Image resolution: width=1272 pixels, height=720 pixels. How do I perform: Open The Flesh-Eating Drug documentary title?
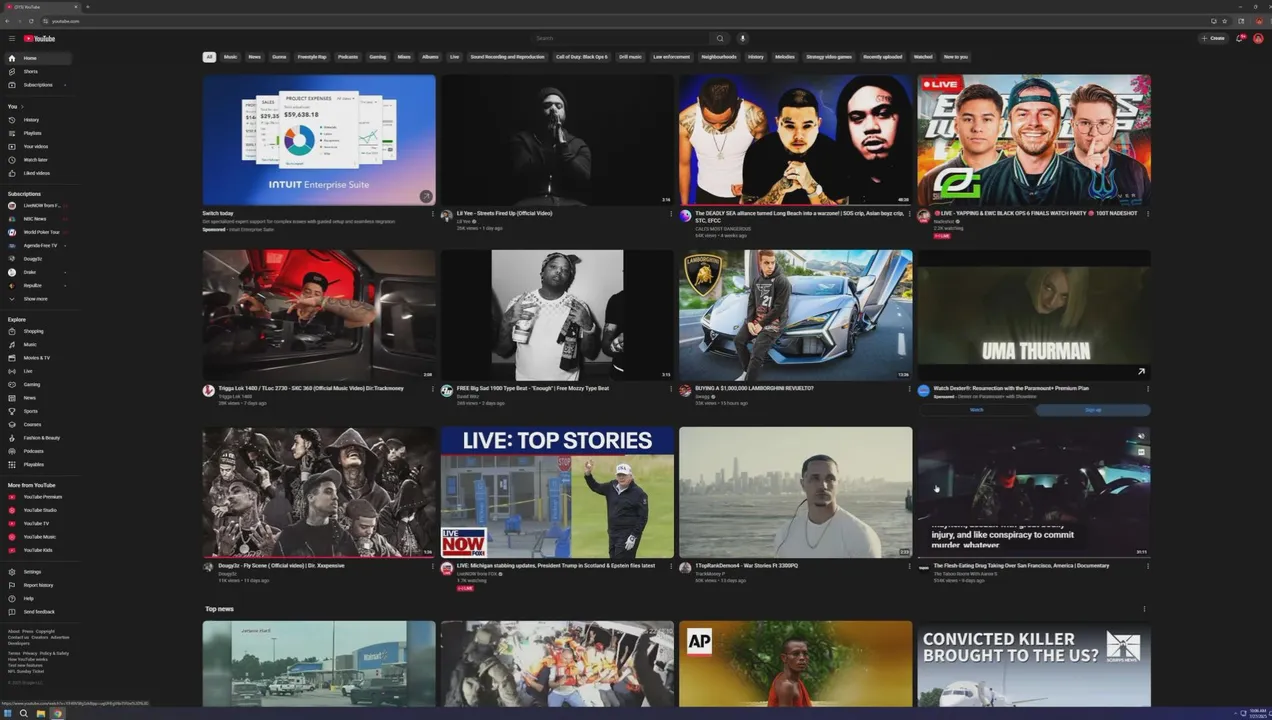1021,566
